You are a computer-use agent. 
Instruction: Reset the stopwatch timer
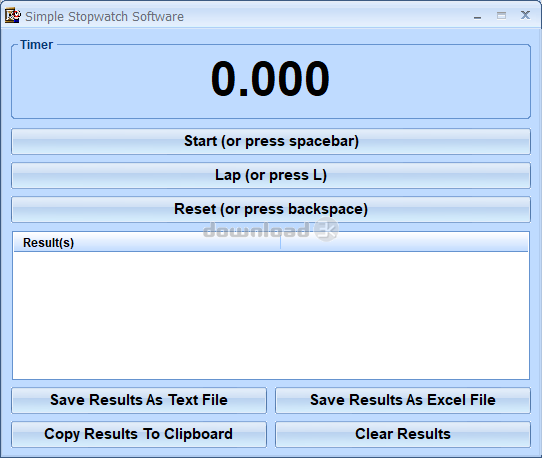pos(271,209)
